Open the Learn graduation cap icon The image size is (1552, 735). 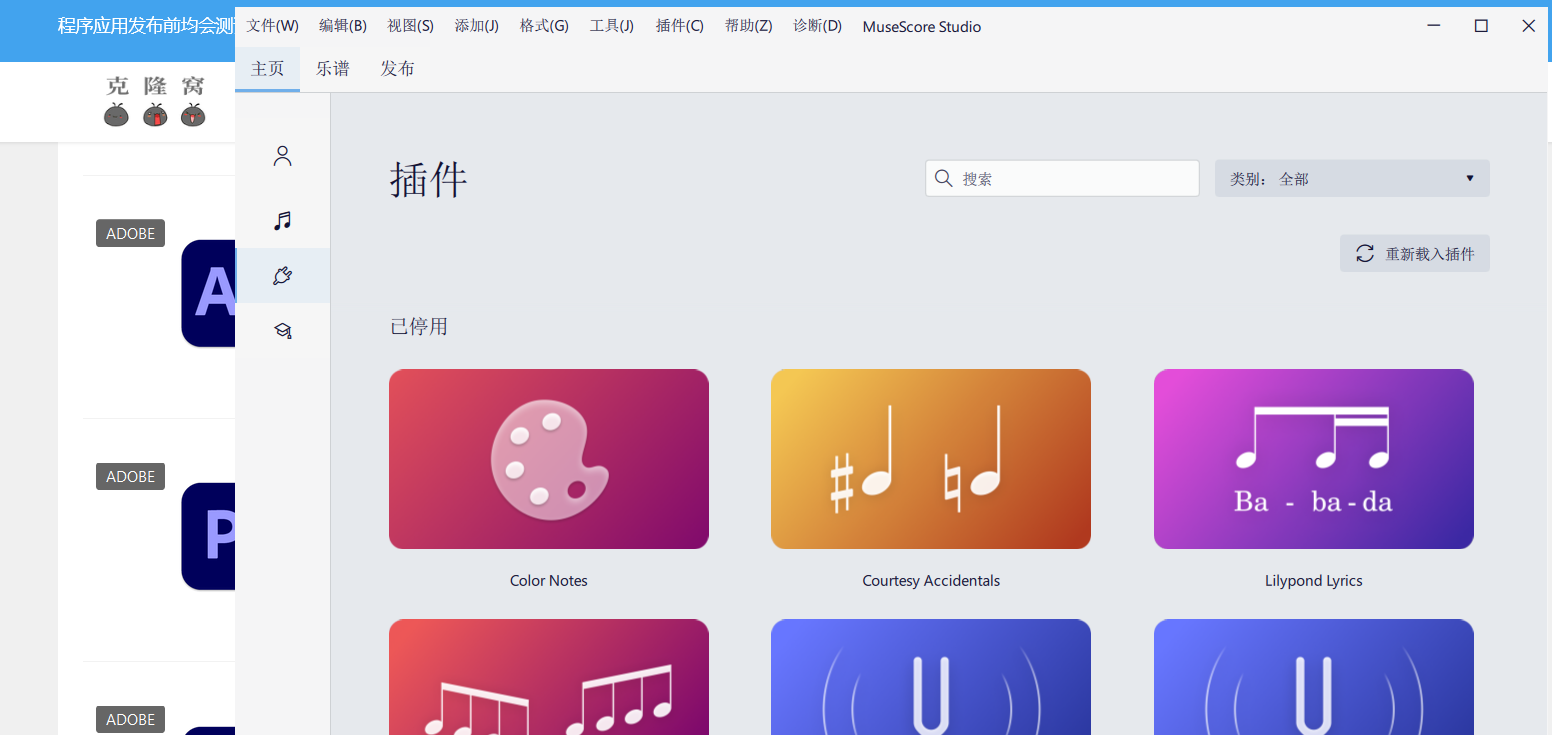click(x=282, y=331)
